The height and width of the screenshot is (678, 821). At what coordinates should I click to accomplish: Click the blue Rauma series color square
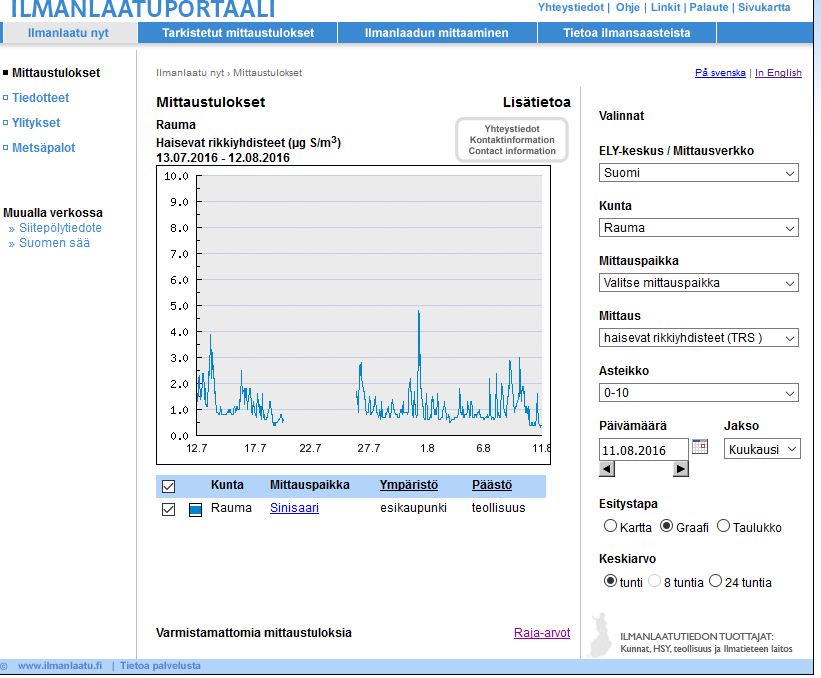tap(195, 509)
